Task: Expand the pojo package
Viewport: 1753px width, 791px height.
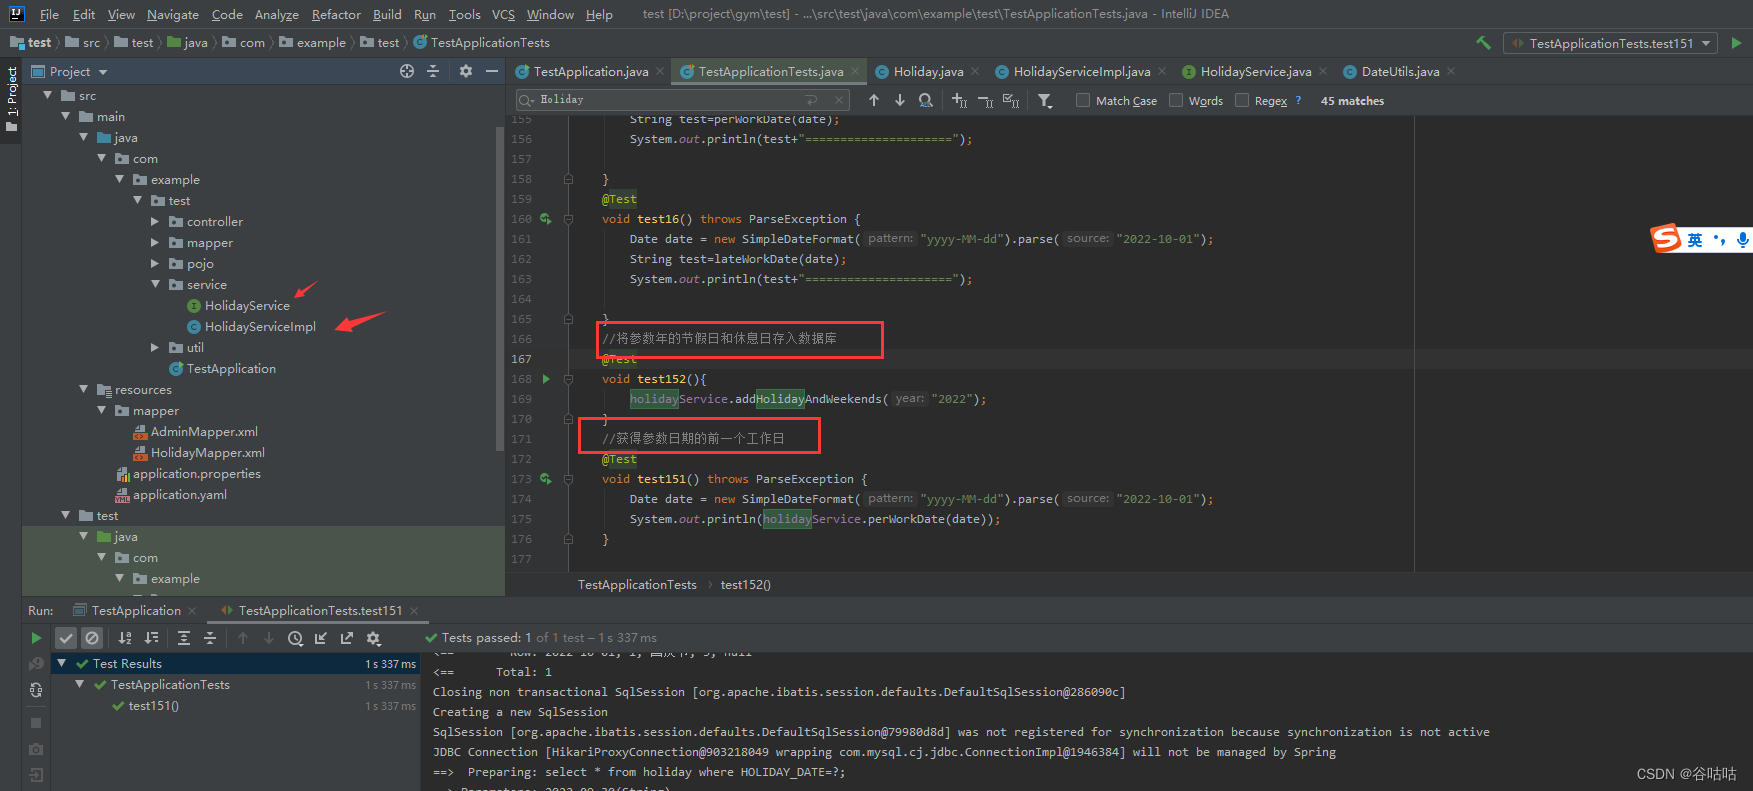Action: [155, 264]
